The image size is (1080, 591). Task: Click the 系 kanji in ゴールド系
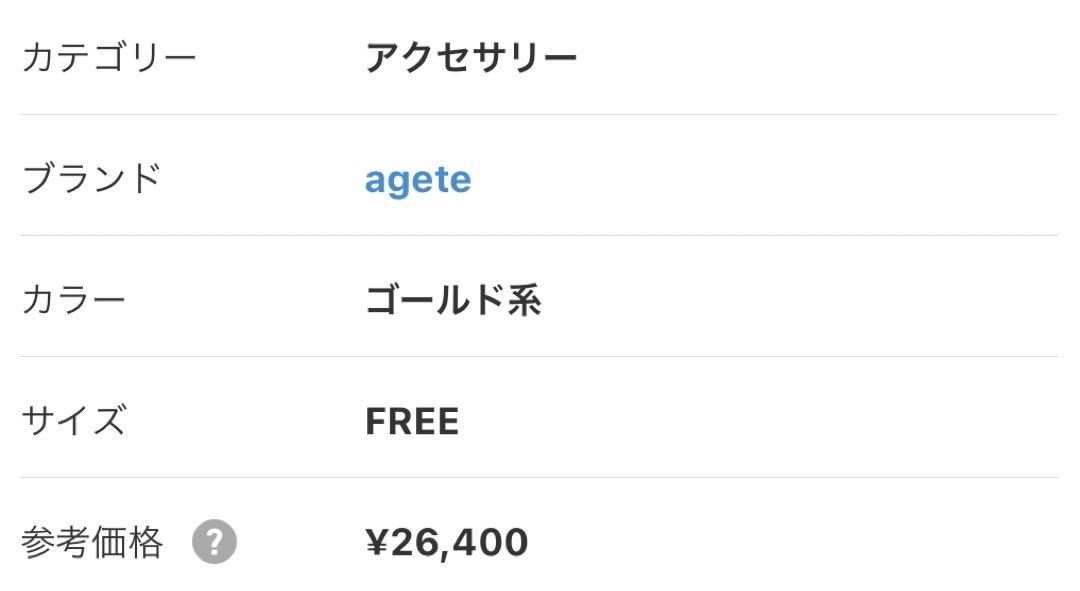525,300
